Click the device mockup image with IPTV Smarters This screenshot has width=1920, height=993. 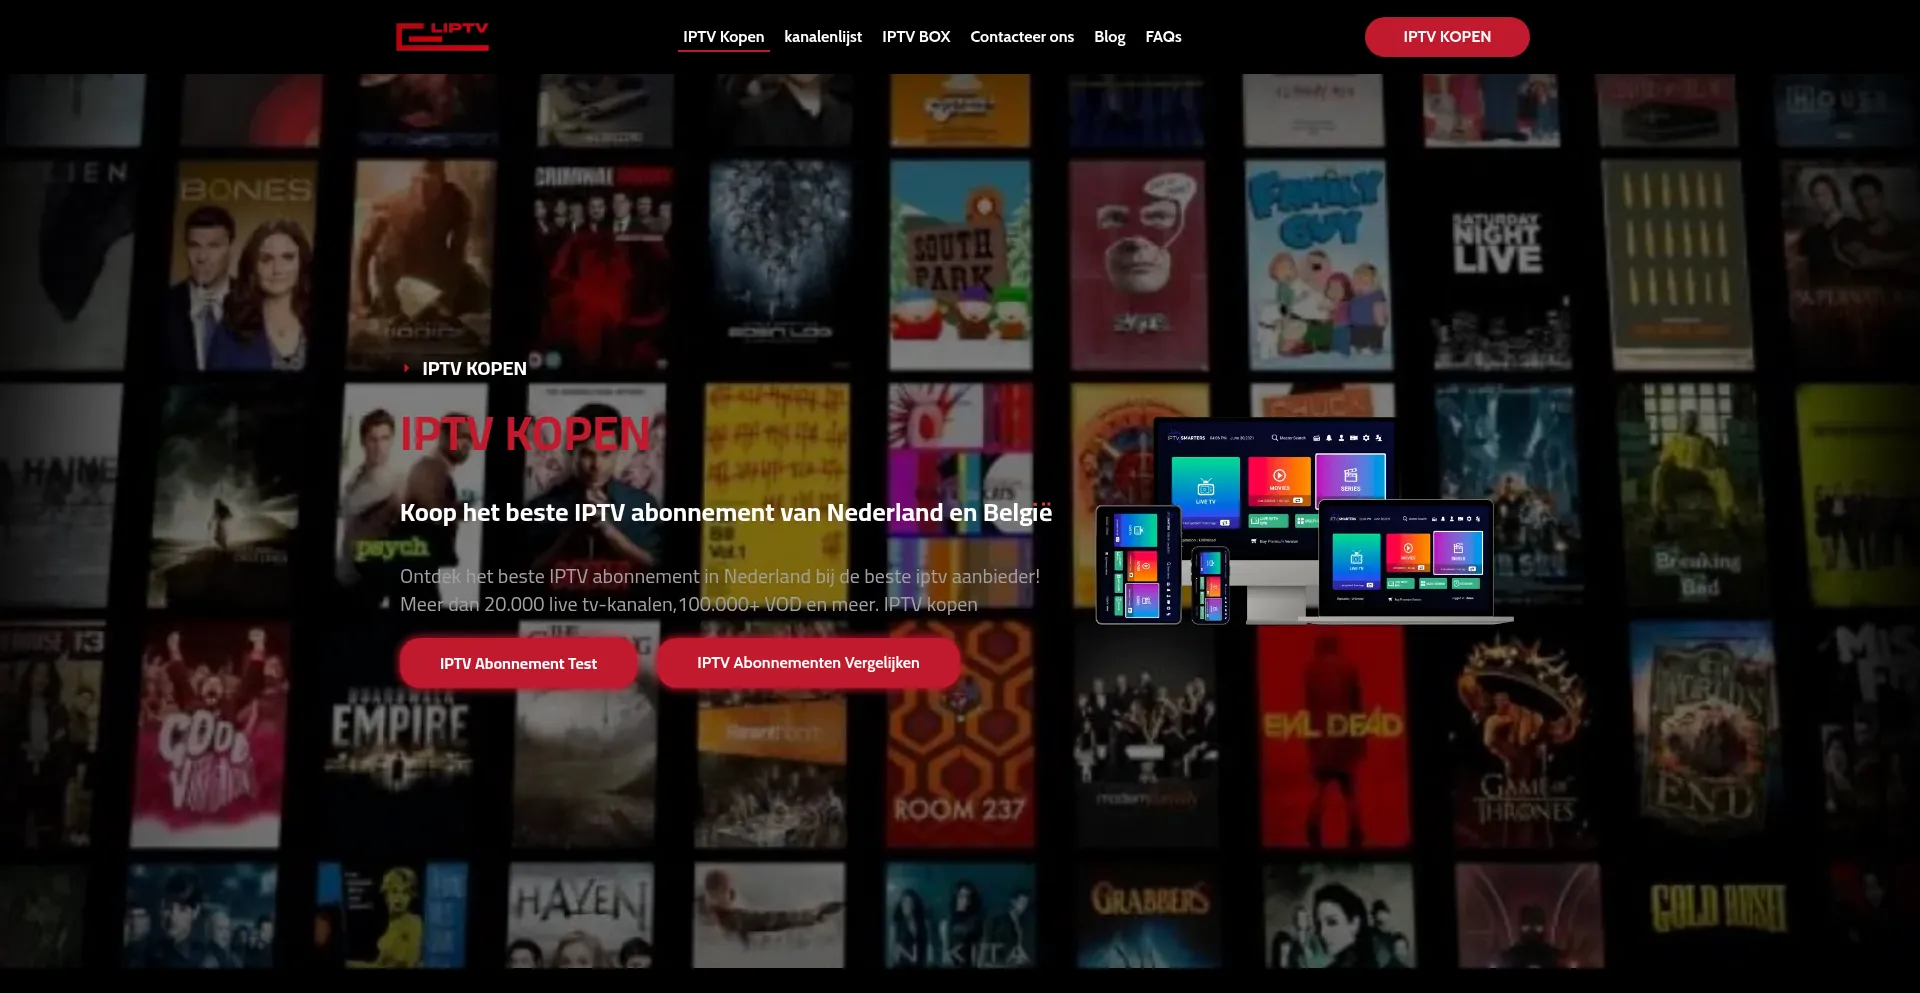[x=1304, y=521]
